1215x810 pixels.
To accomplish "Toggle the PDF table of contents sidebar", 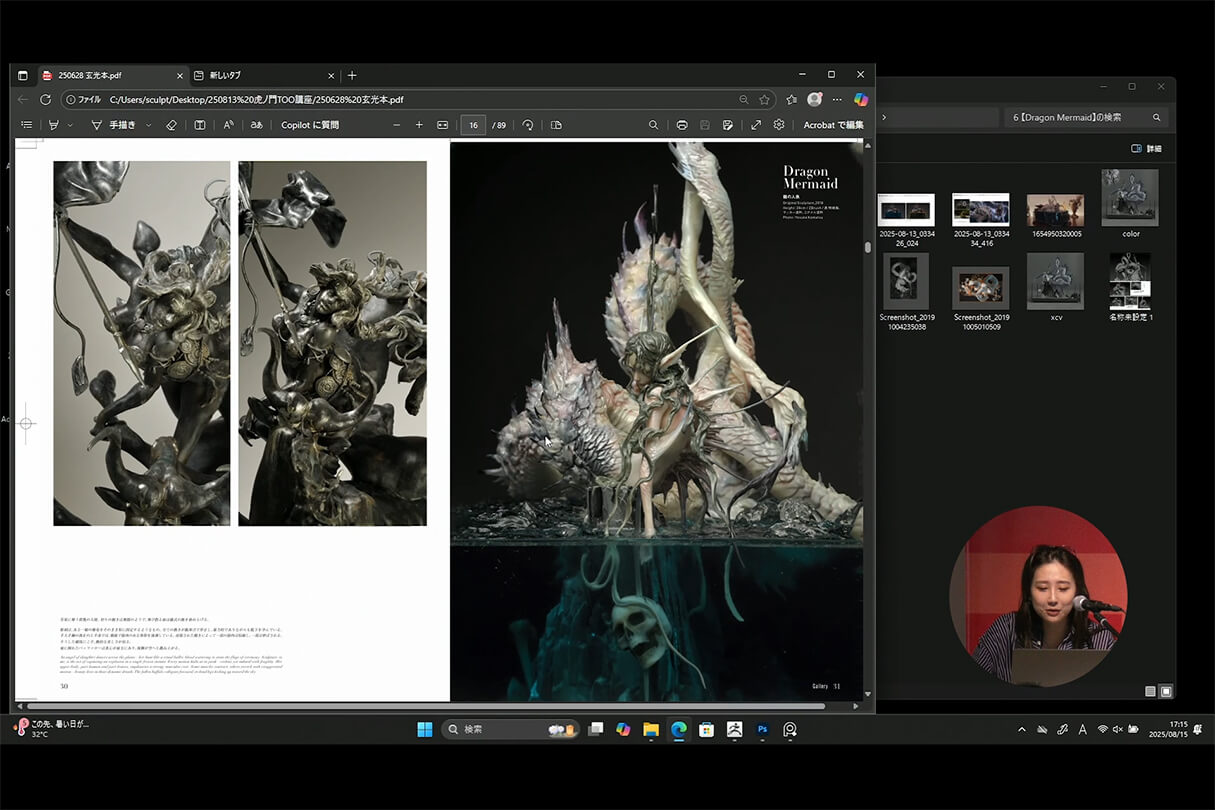I will point(27,125).
